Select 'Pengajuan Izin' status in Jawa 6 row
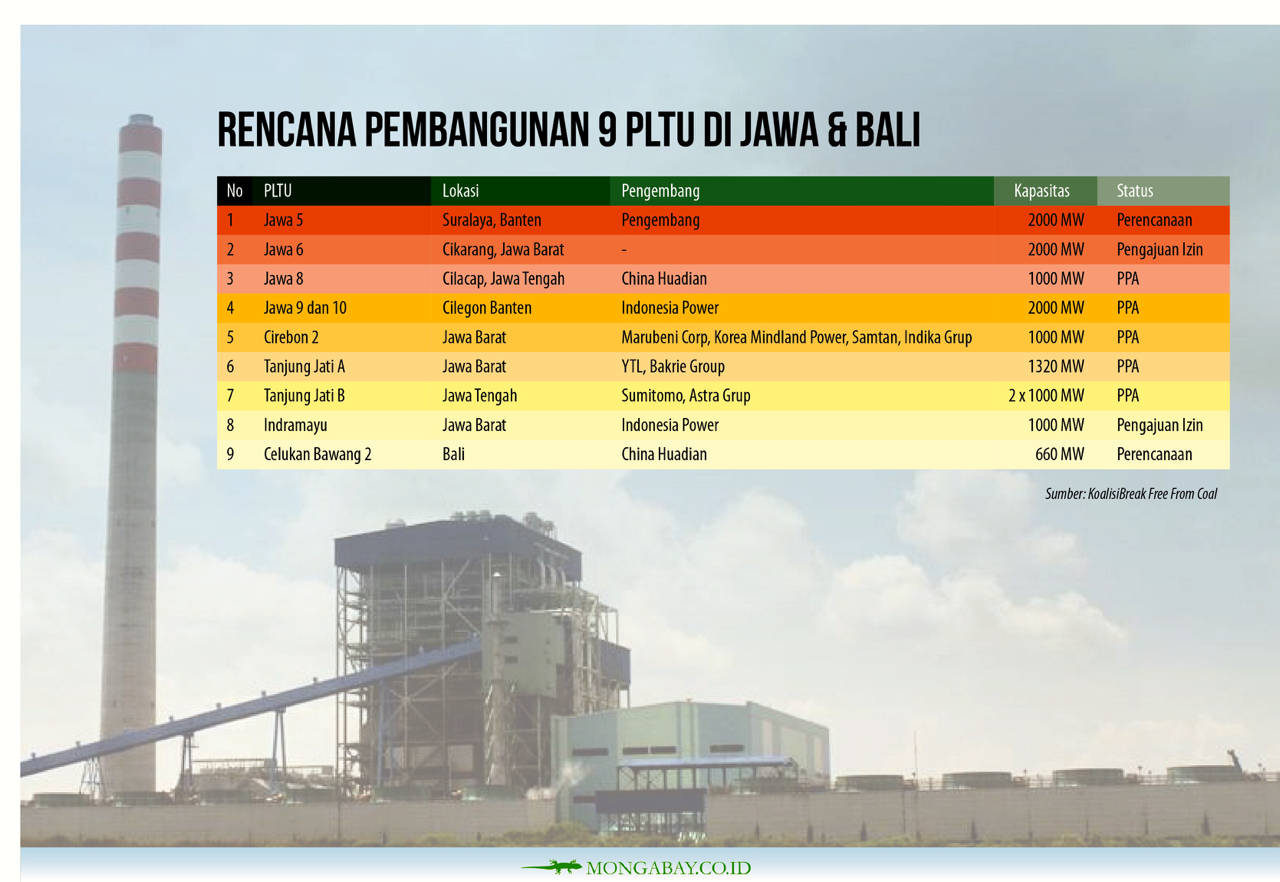1280x882 pixels. pyautogui.click(x=1160, y=249)
